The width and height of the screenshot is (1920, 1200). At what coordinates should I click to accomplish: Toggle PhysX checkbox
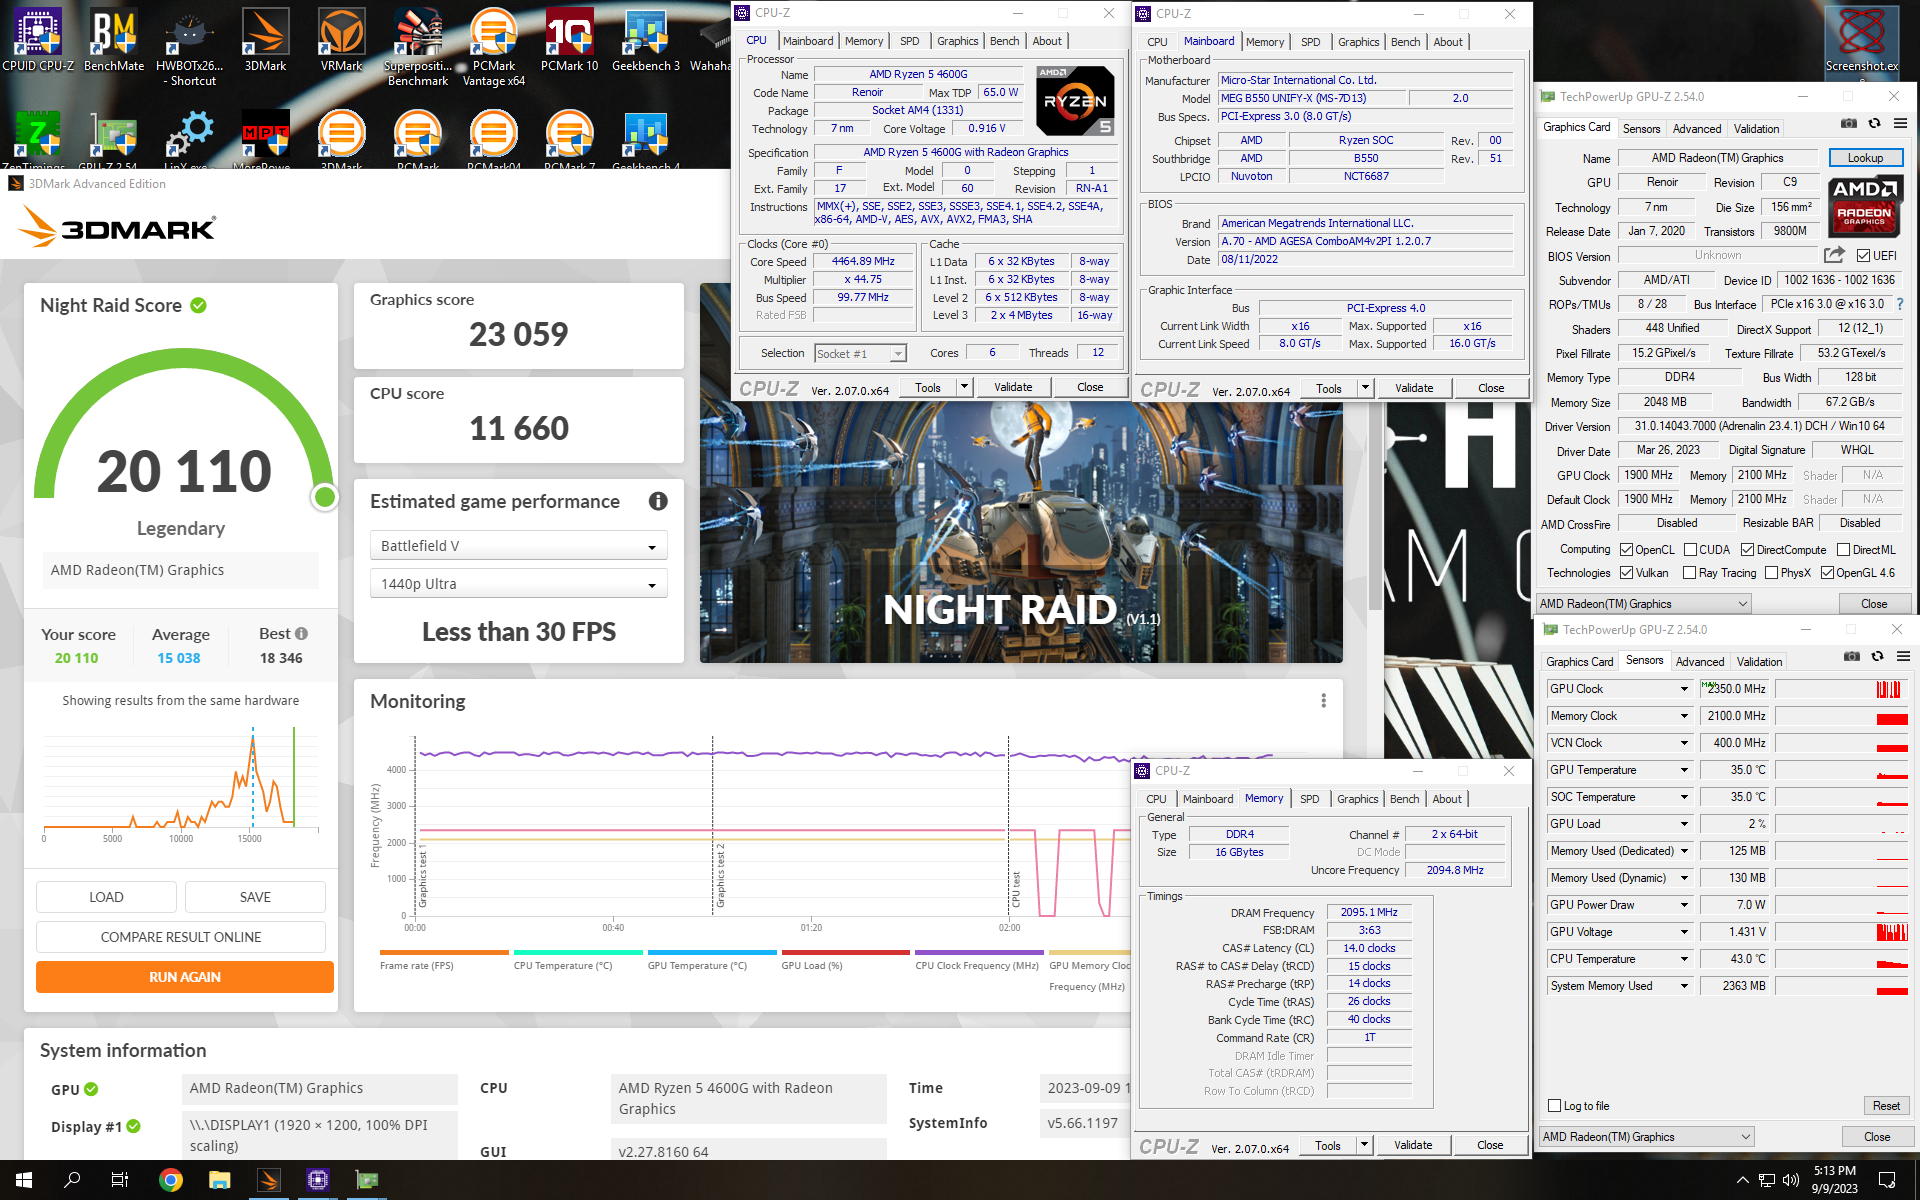coord(1771,573)
